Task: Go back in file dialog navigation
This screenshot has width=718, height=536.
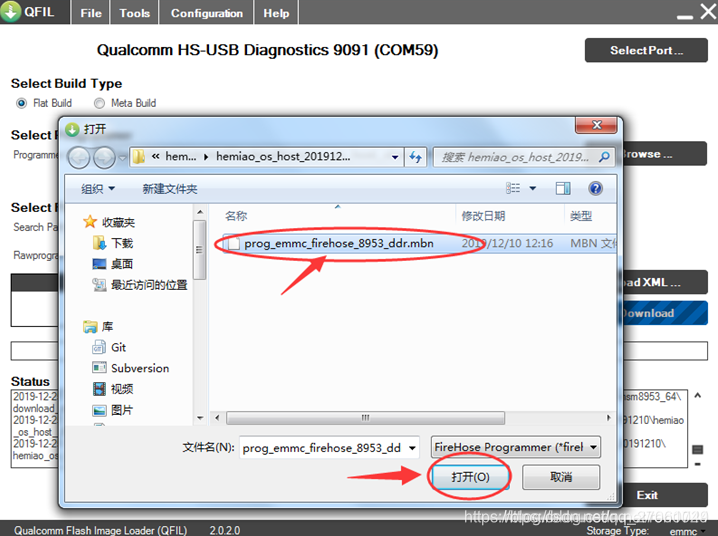Action: click(79, 158)
